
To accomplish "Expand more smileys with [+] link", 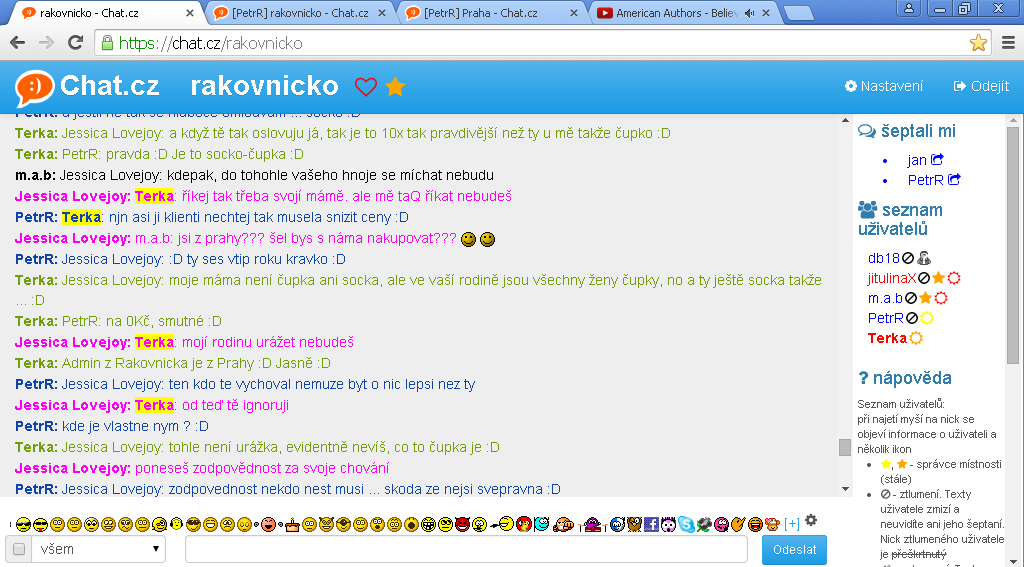I will [792, 524].
